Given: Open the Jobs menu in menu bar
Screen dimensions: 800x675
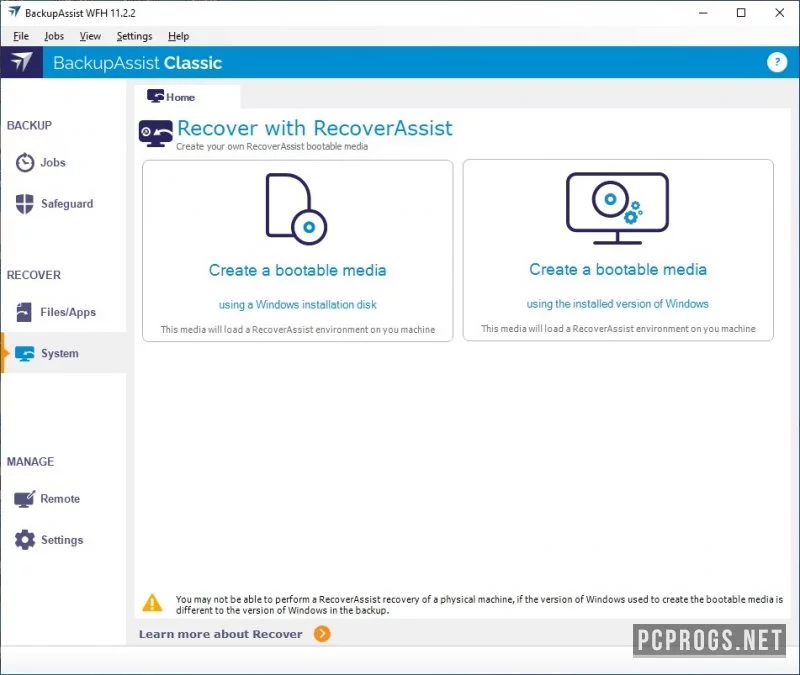Looking at the screenshot, I should [54, 36].
